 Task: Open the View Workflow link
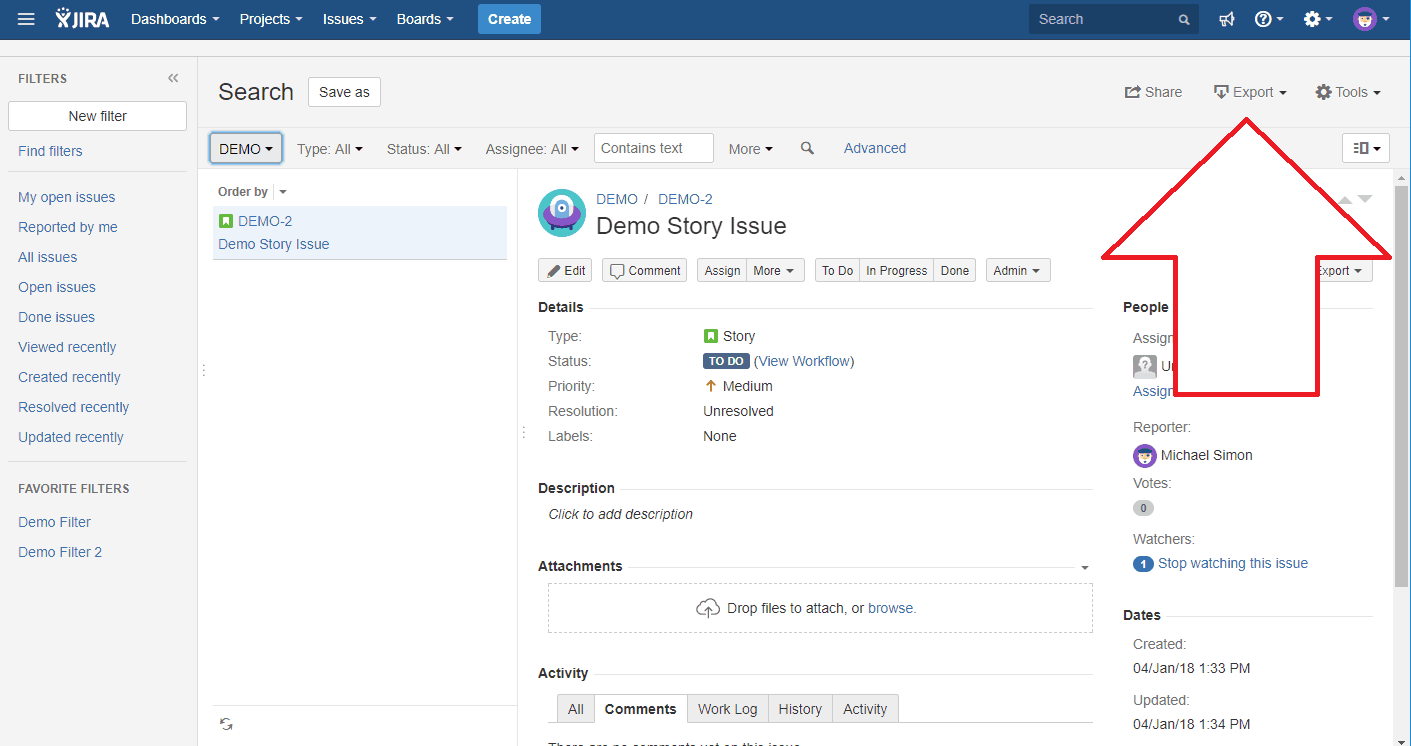click(804, 360)
